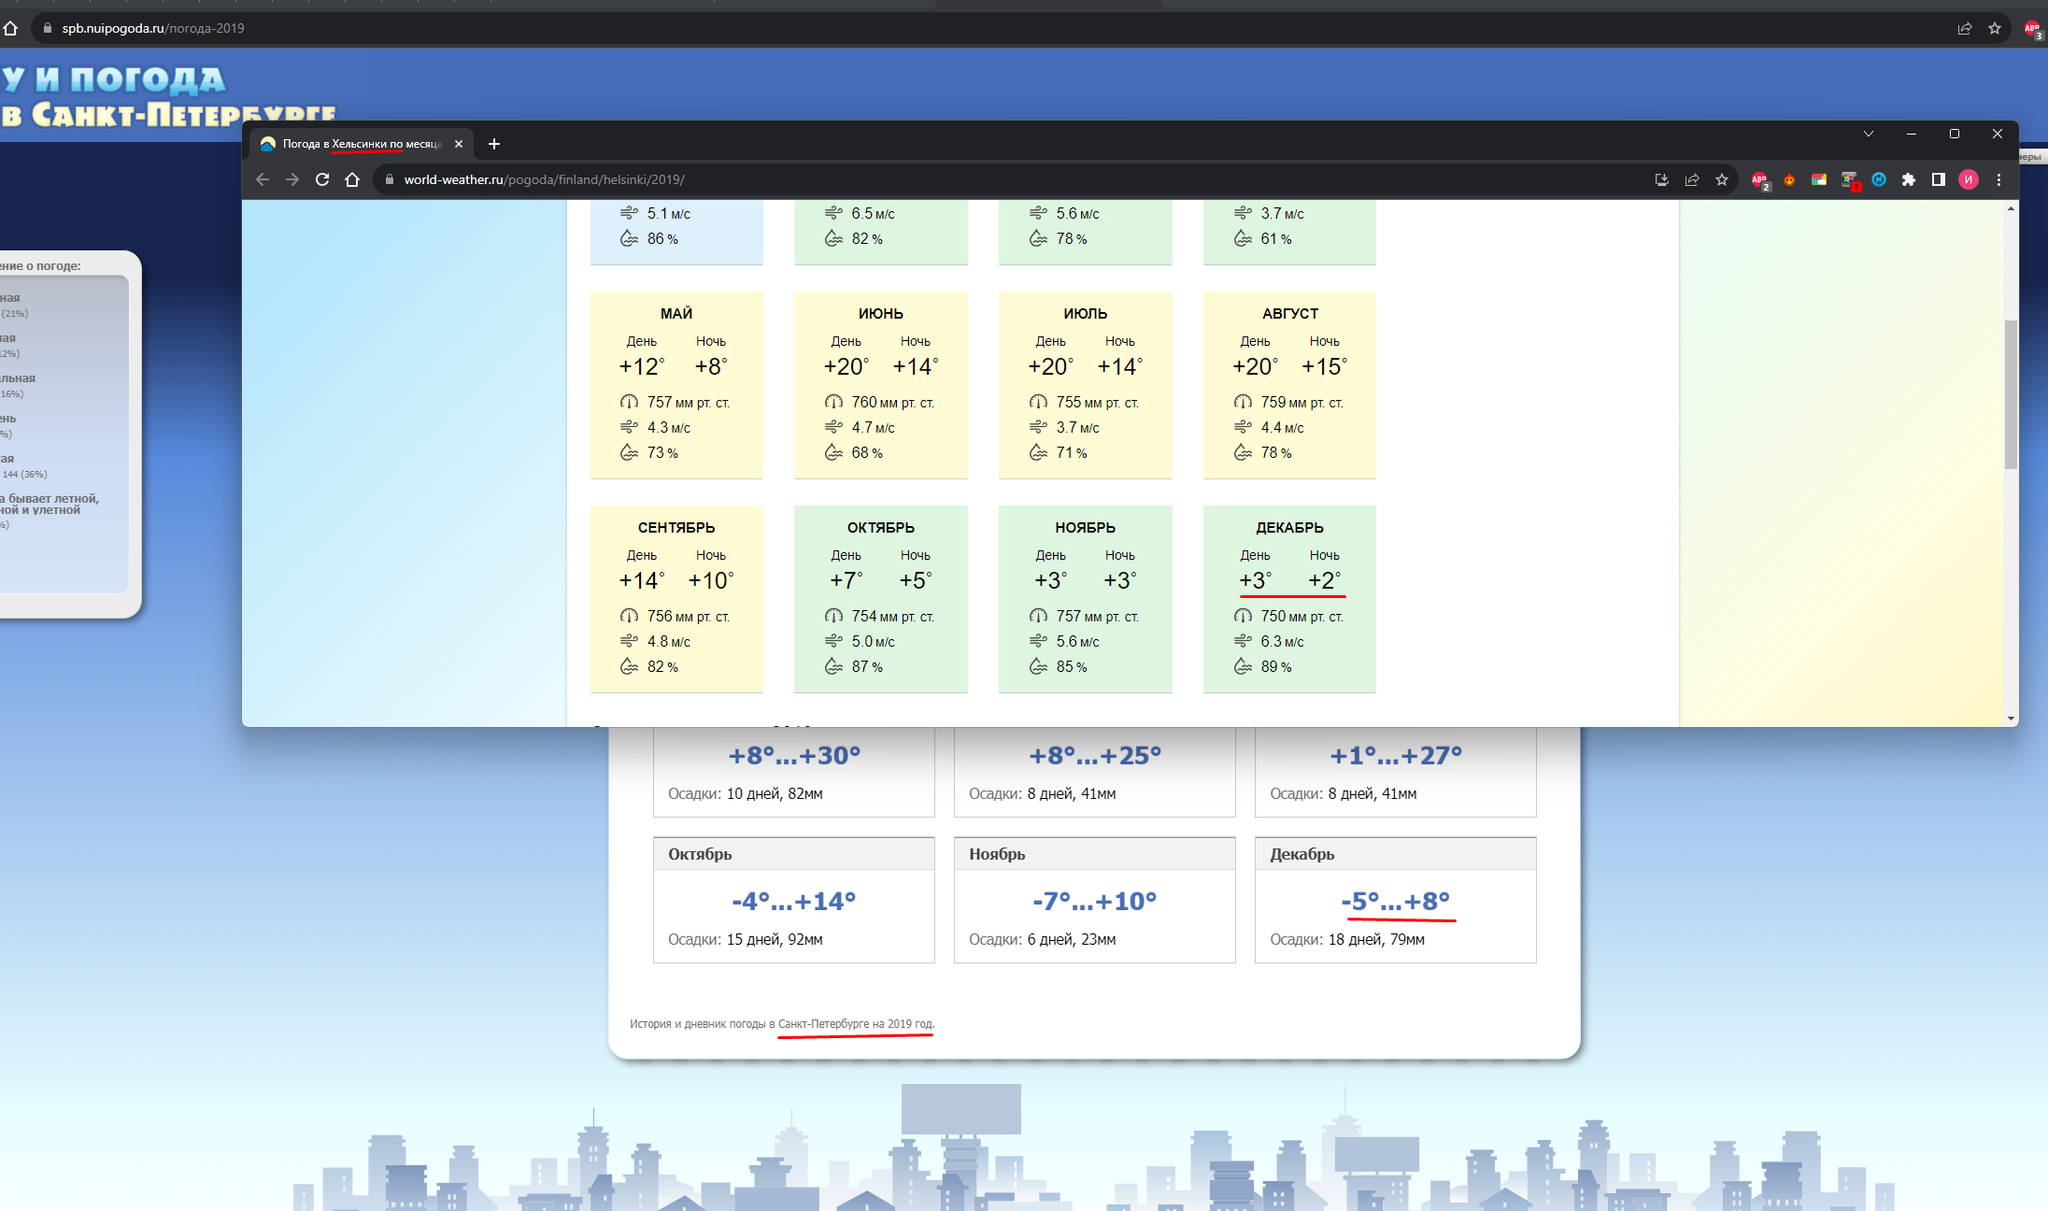Click the install app icon in the address bar
2048x1211 pixels.
(1661, 180)
